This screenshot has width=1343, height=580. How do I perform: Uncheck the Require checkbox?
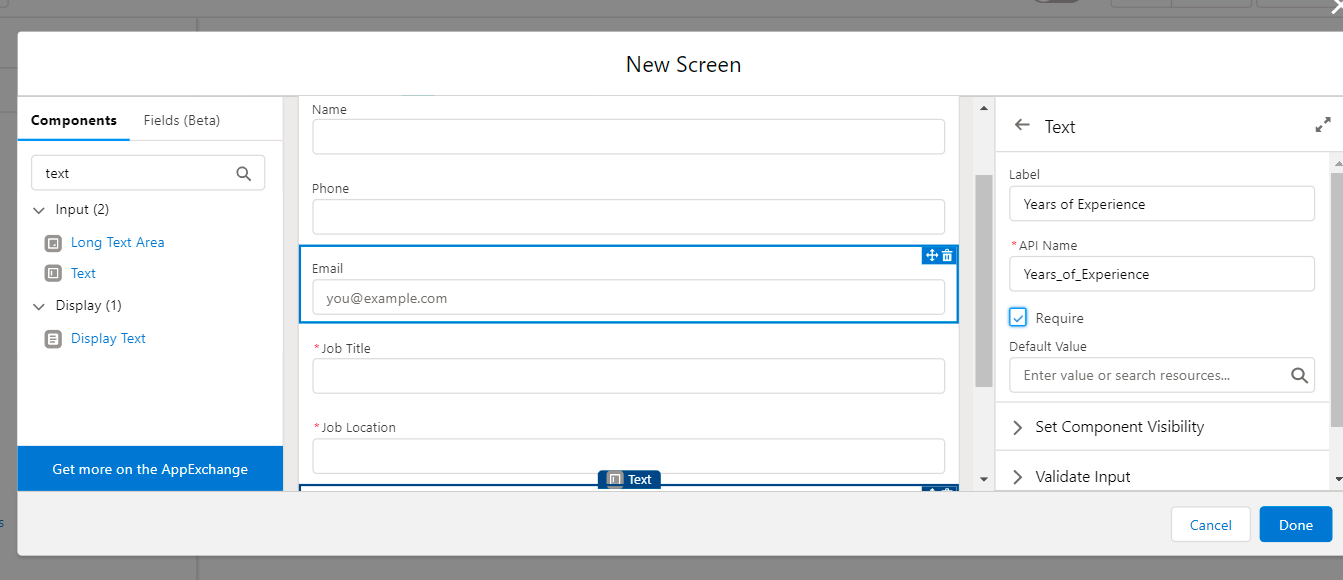[1018, 318]
